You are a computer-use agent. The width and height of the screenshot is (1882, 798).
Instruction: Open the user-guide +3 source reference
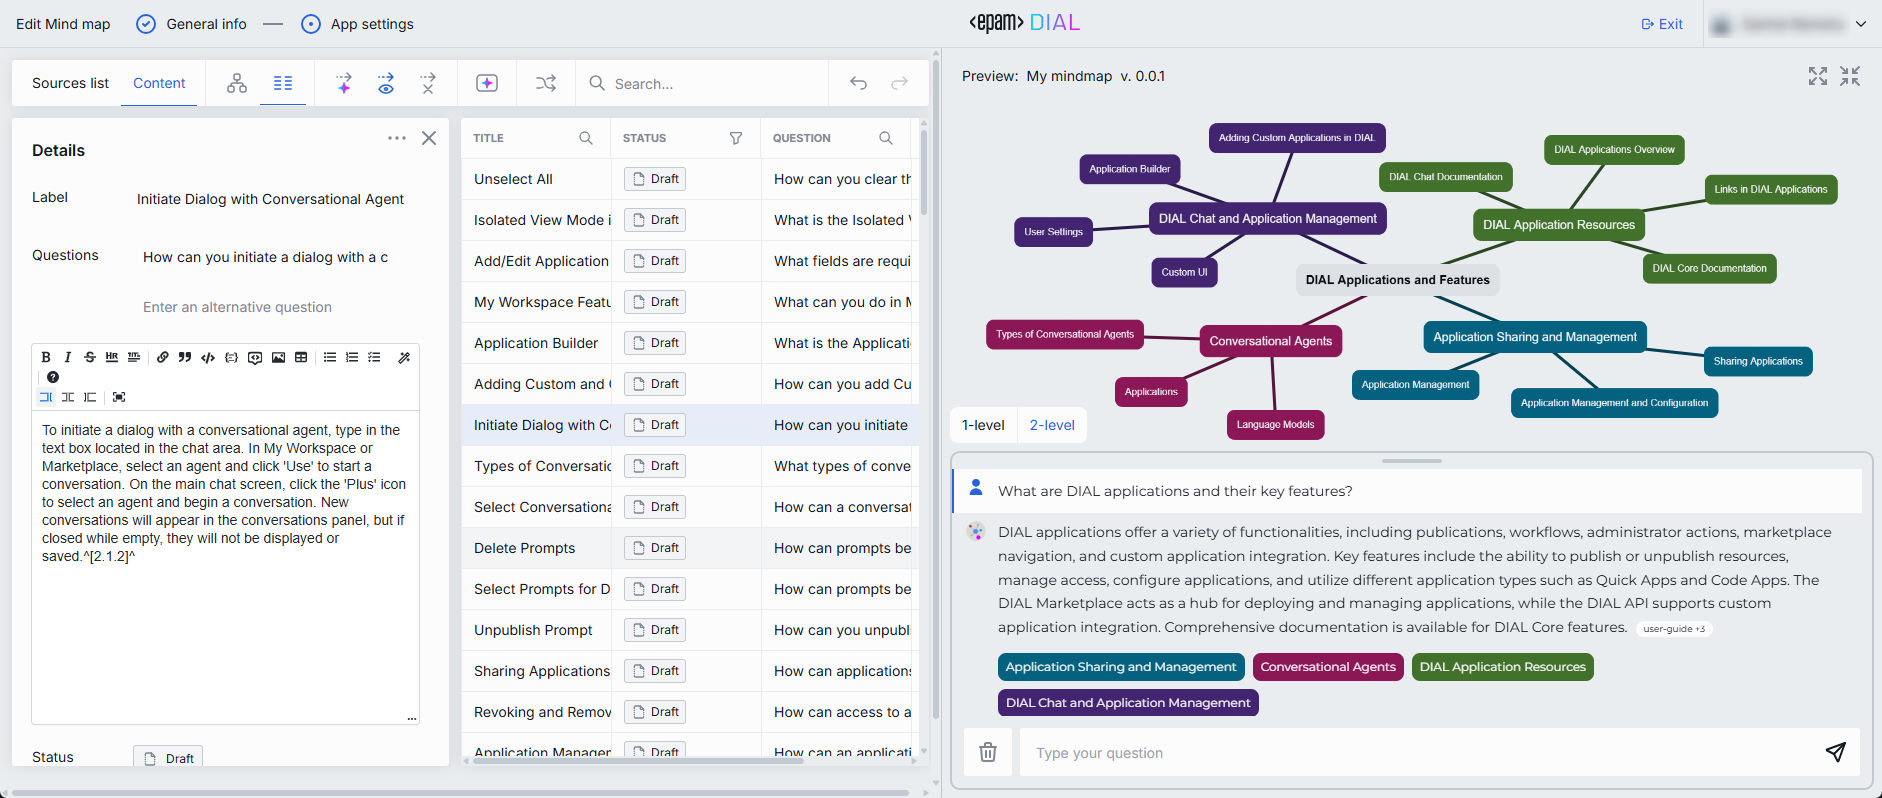[x=1674, y=629]
